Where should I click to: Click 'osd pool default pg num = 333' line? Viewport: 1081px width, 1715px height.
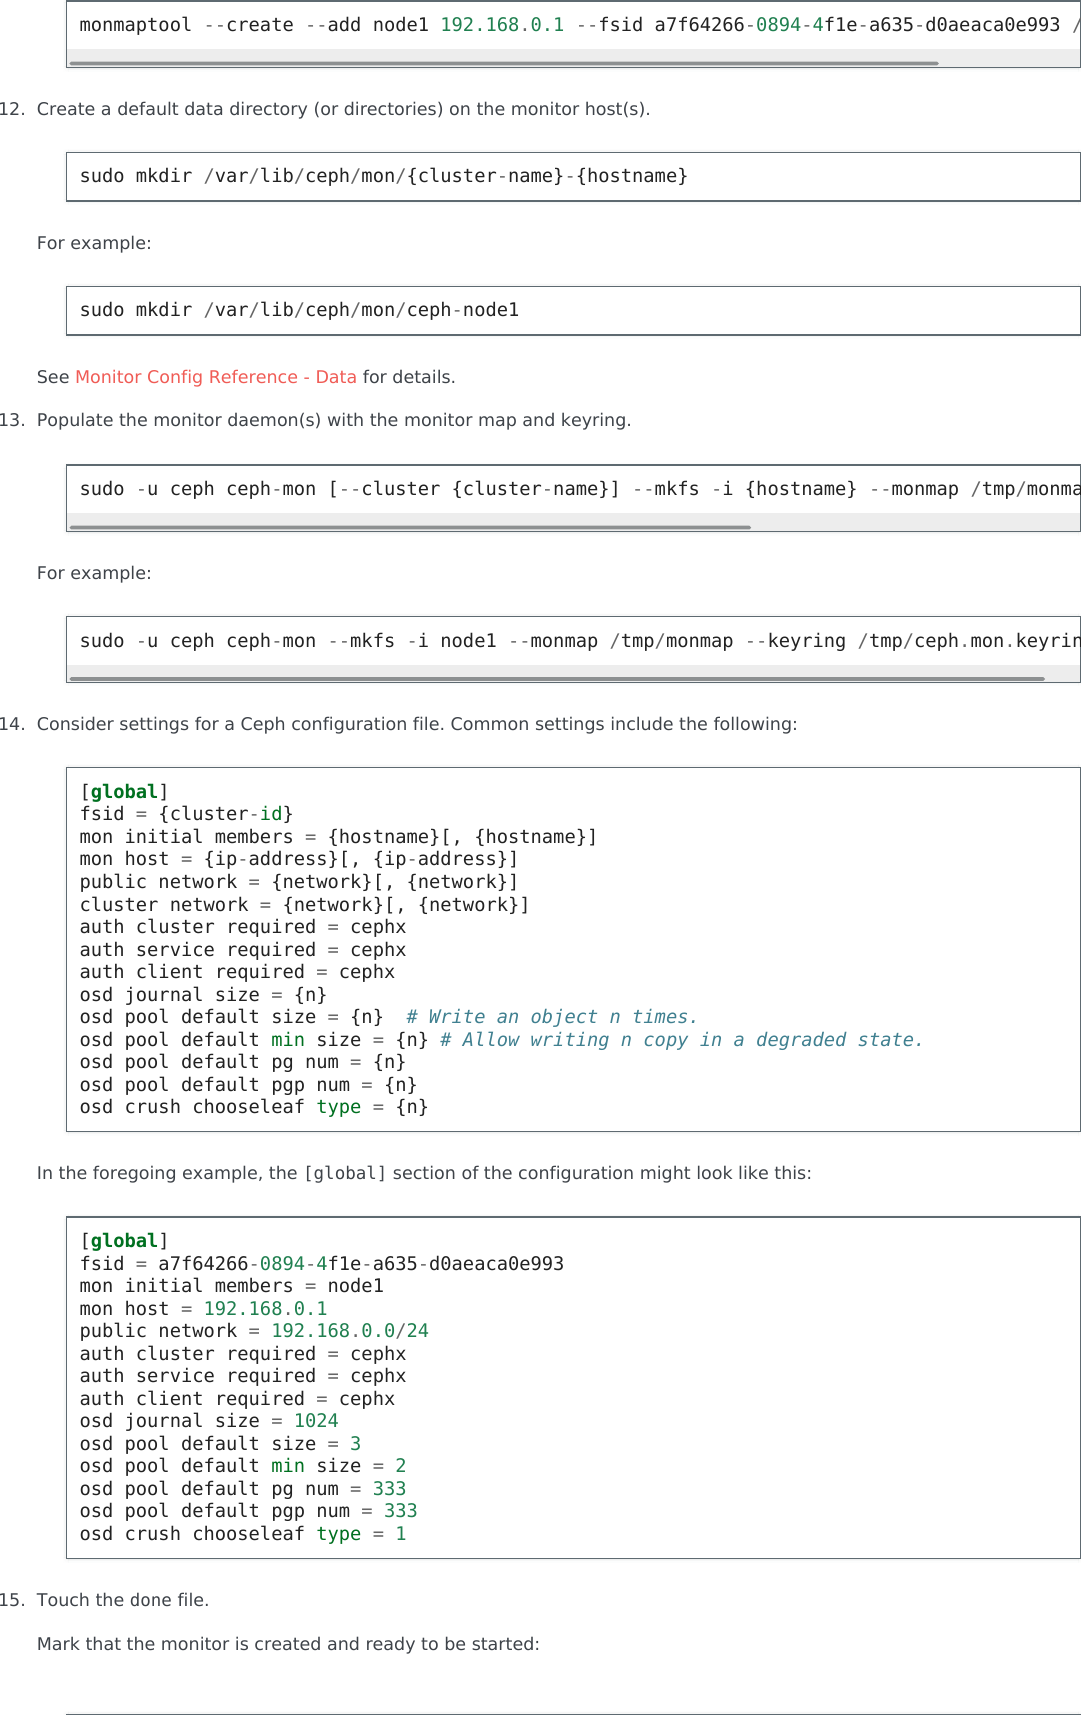click(x=243, y=1489)
